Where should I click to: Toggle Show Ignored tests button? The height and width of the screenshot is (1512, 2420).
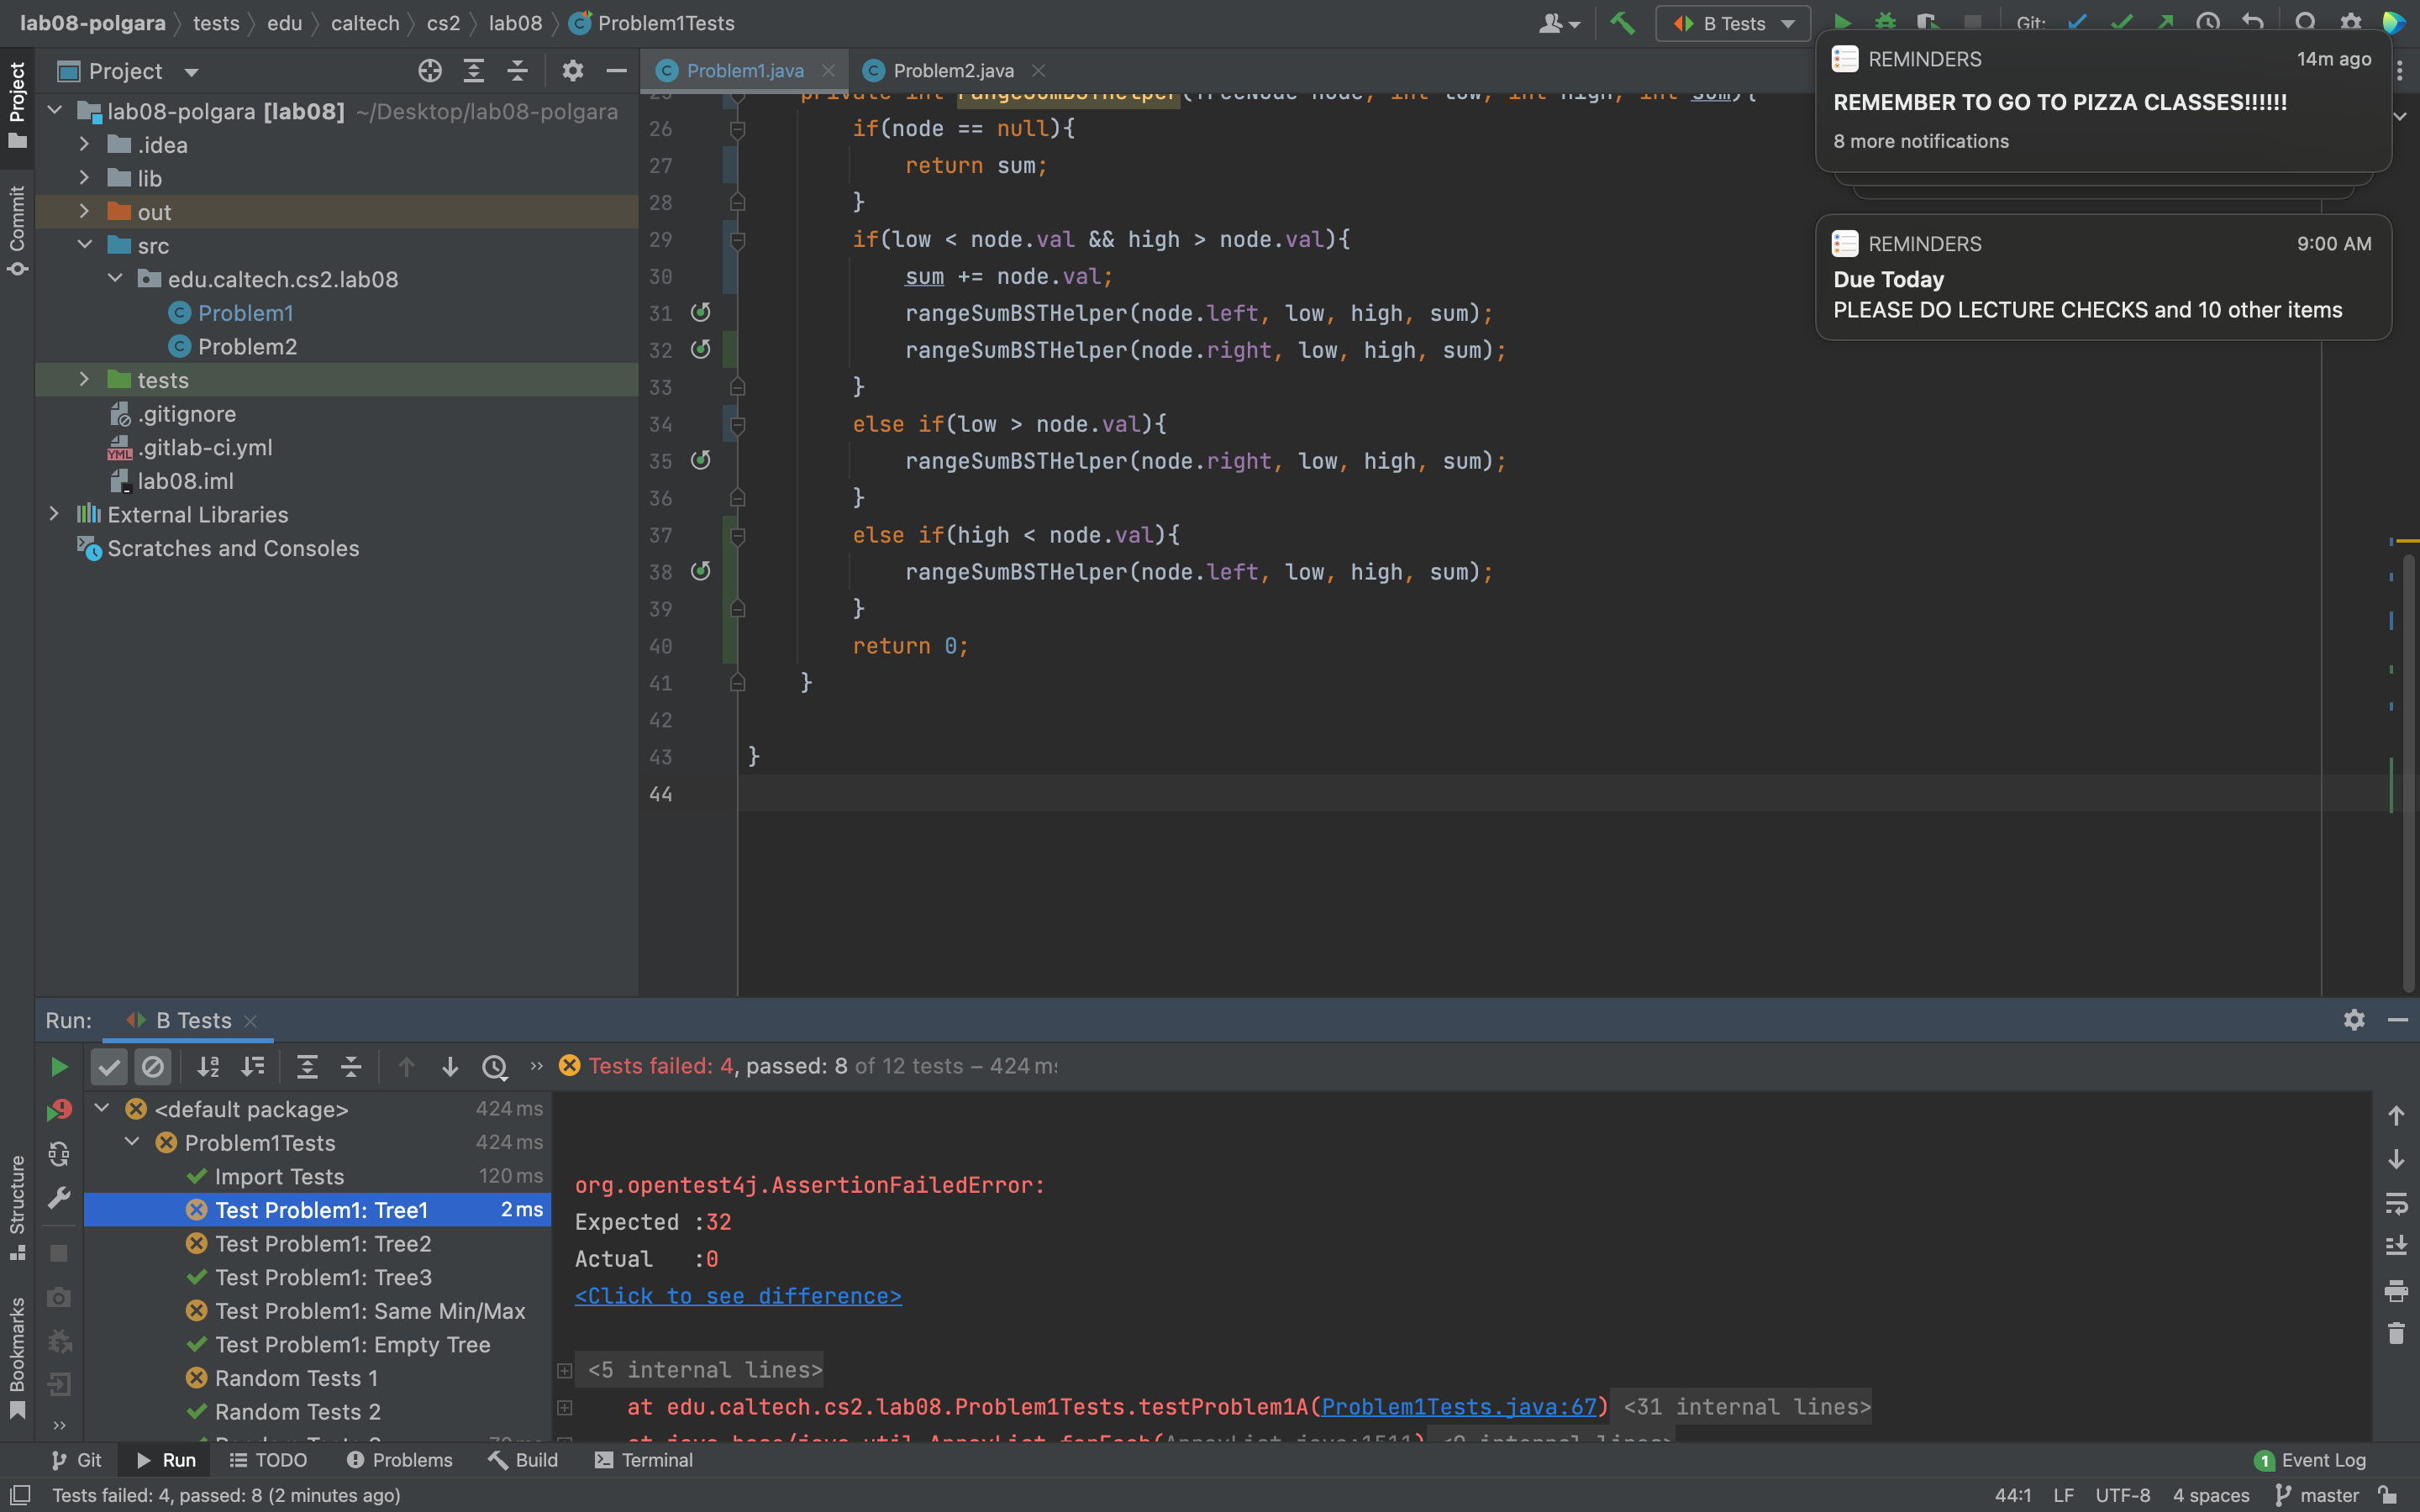coord(153,1067)
